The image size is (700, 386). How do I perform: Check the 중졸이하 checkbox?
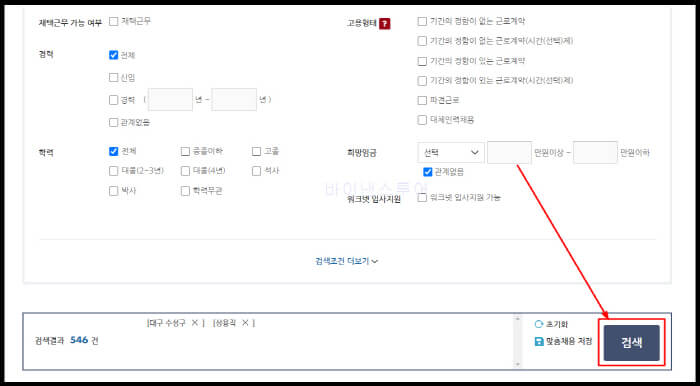[x=185, y=152]
